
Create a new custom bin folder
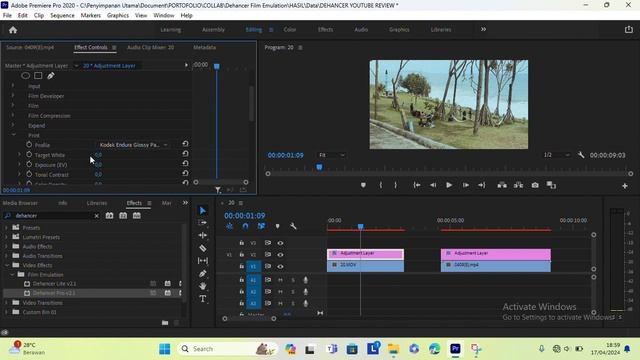pos(165,323)
